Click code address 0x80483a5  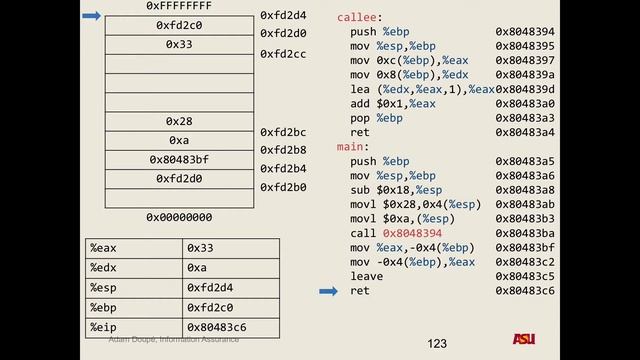525,161
